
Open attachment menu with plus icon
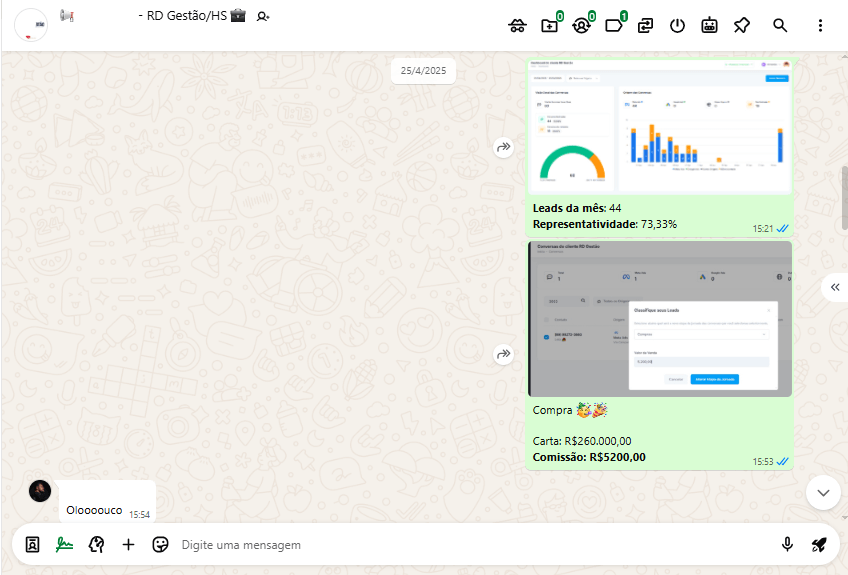click(128, 545)
